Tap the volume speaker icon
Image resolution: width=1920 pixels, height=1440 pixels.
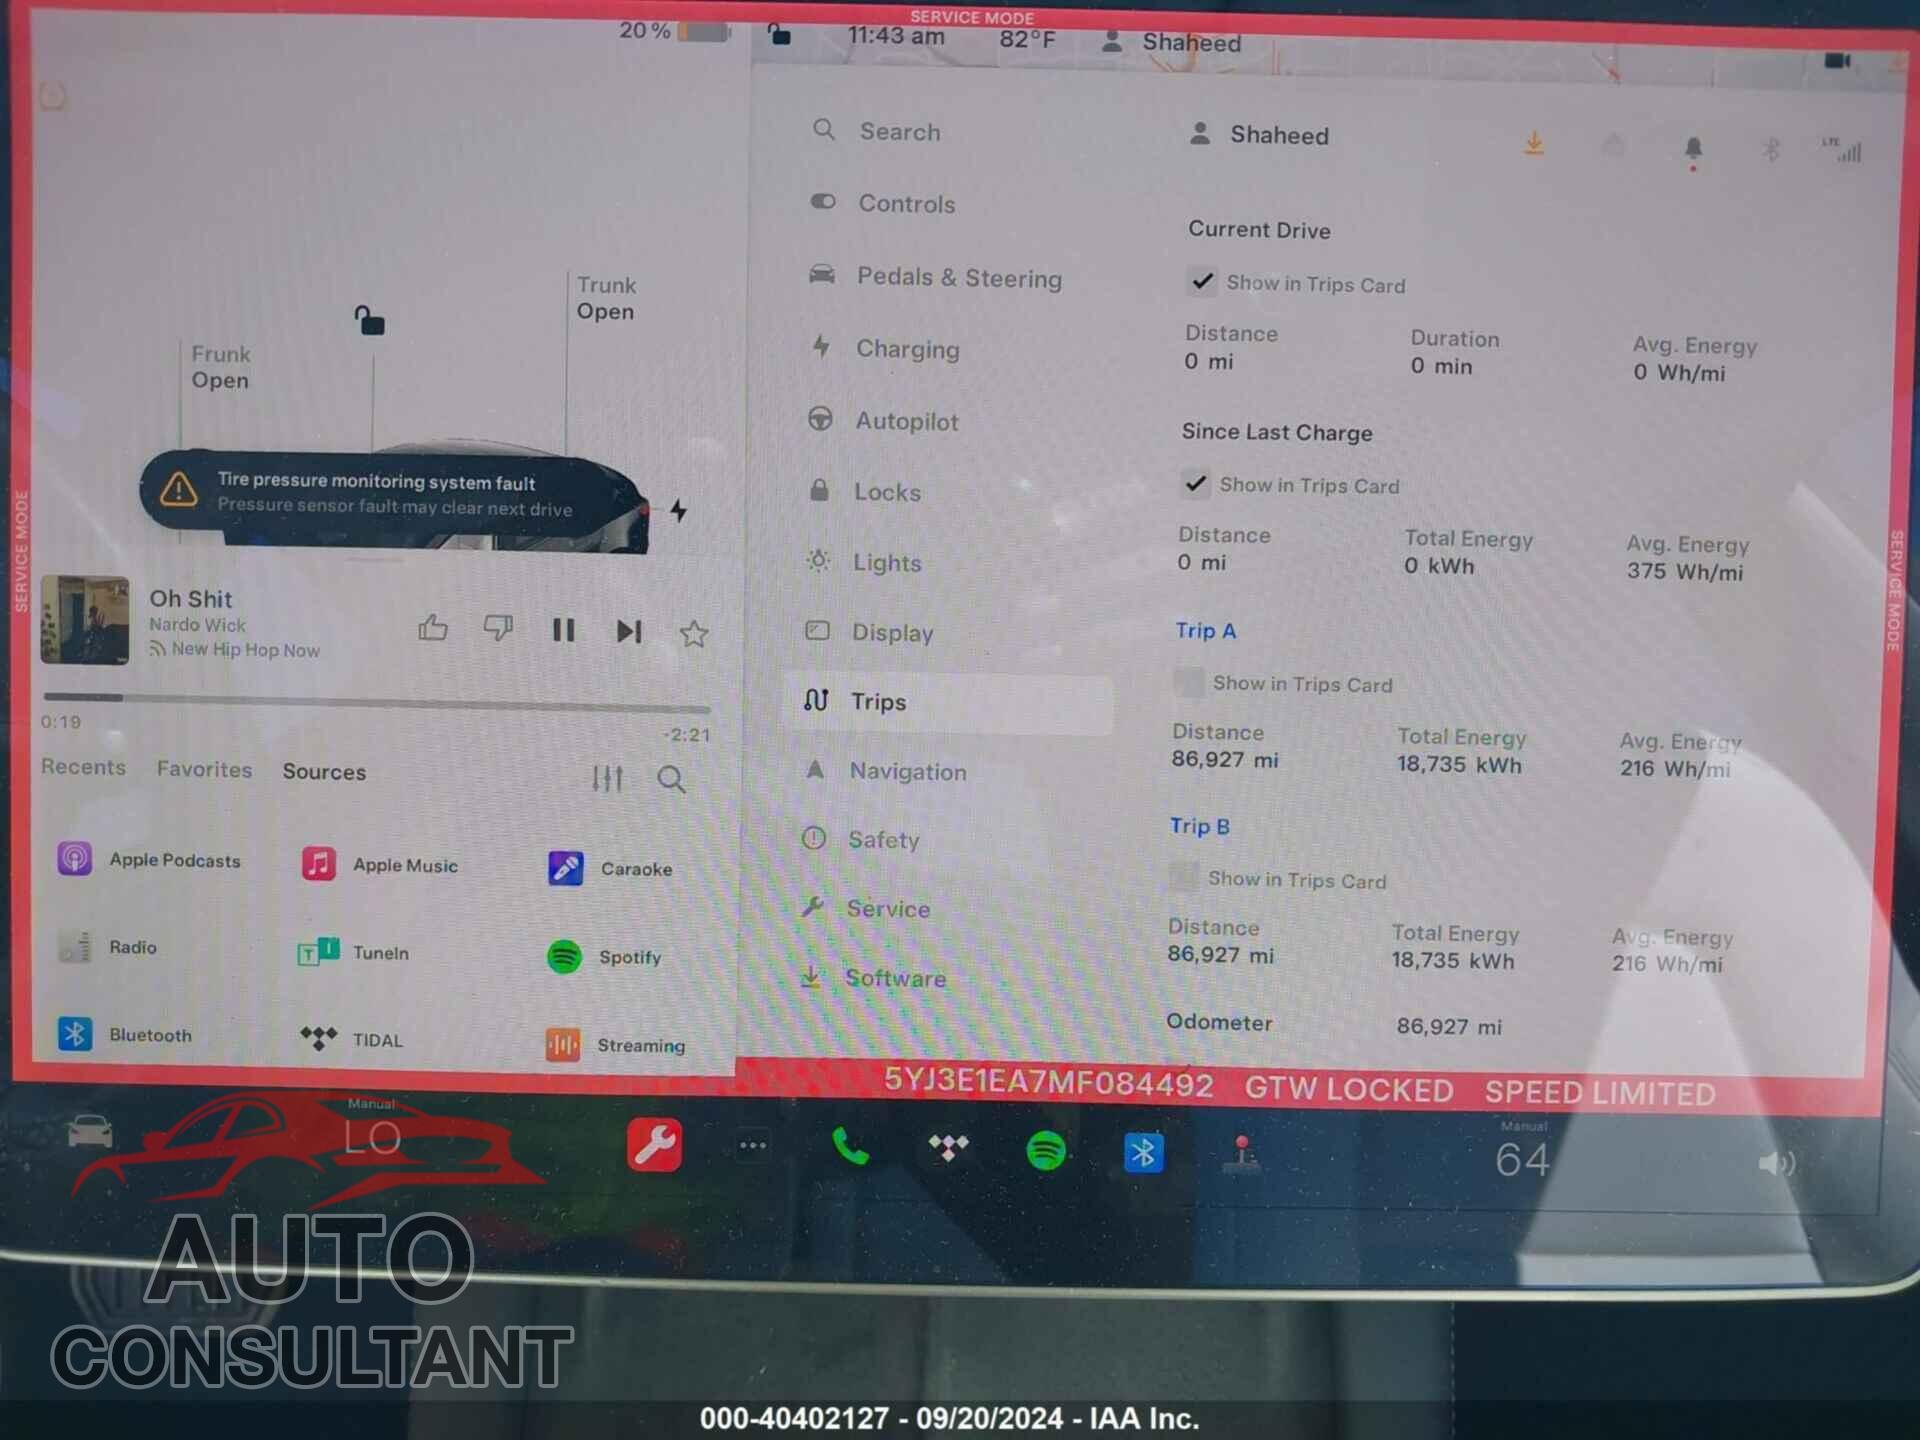(1776, 1163)
